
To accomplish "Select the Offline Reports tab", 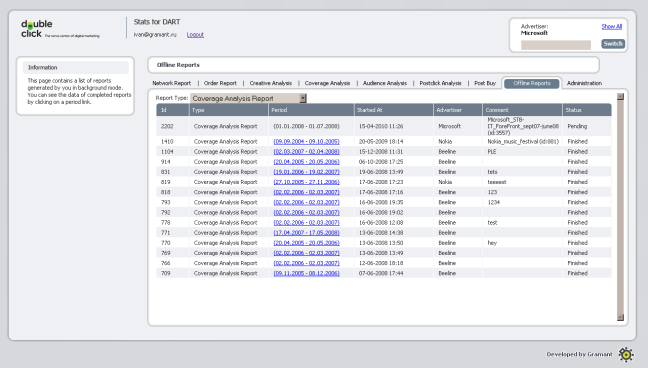I will [531, 84].
